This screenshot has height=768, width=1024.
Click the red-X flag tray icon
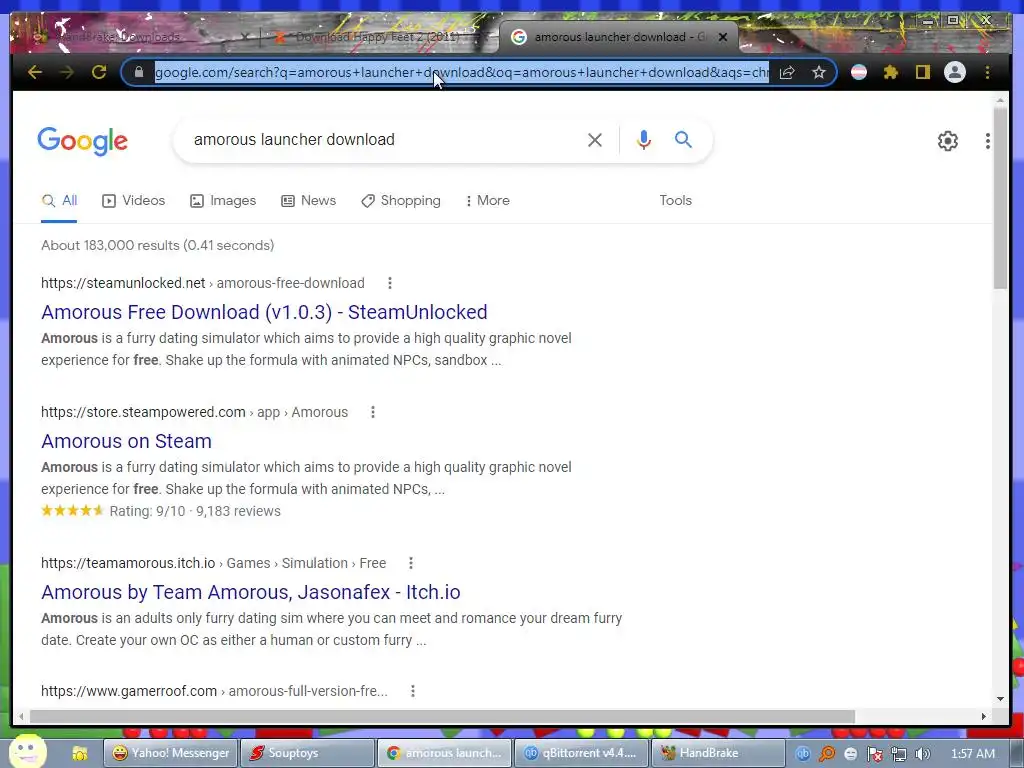[874, 754]
